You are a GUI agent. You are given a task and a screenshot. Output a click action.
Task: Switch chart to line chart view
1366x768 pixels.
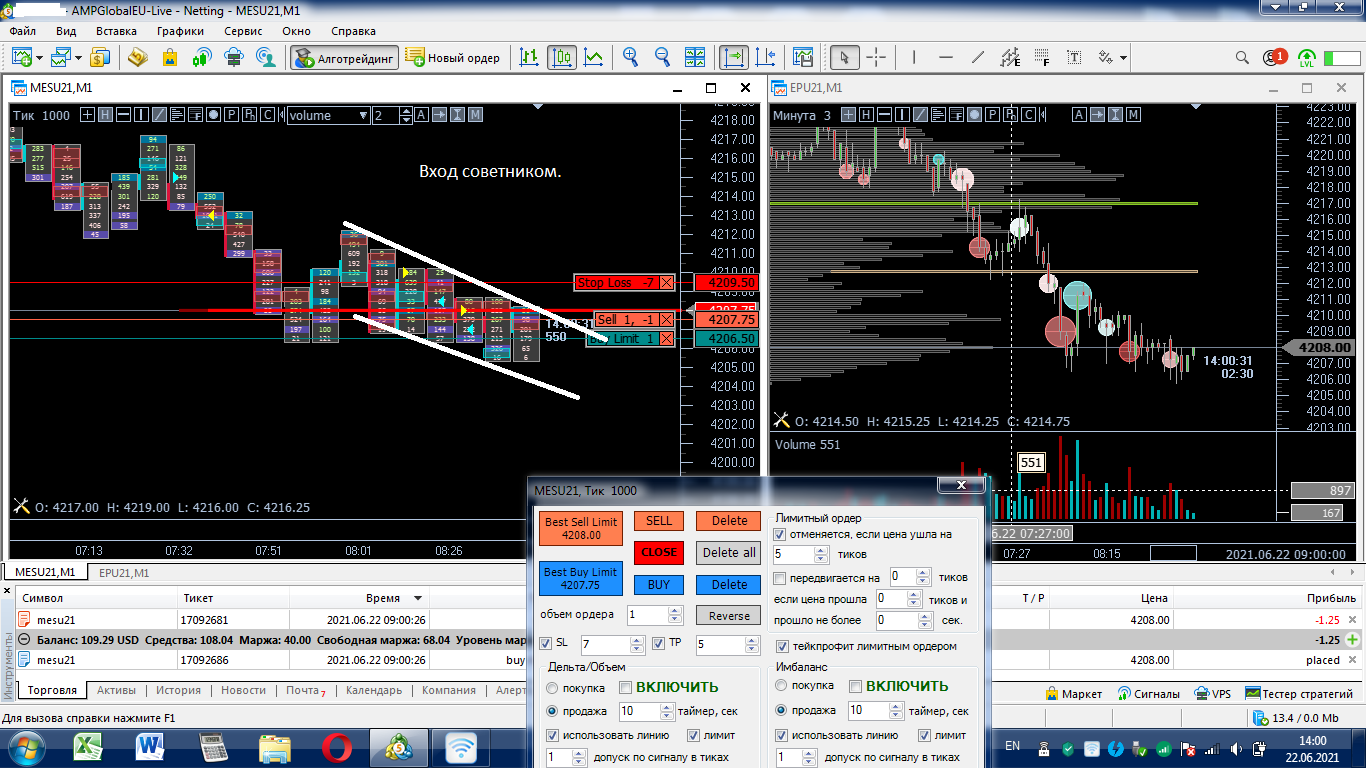coord(594,58)
